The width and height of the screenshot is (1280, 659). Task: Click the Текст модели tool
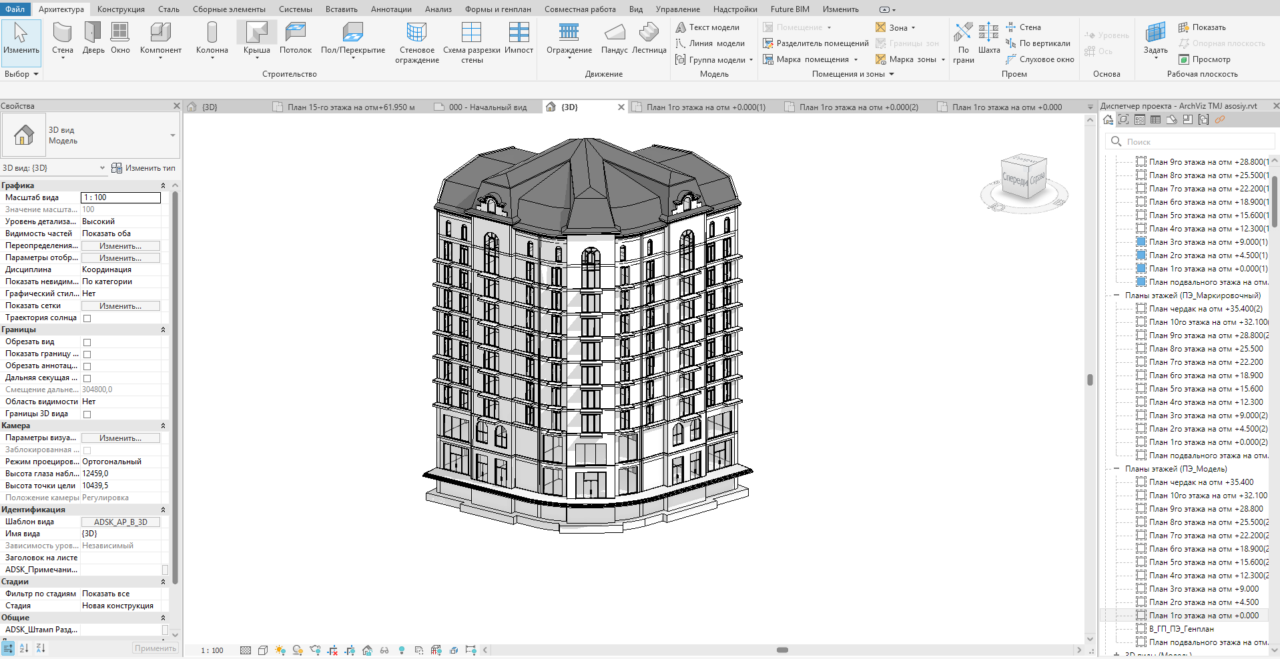707,27
